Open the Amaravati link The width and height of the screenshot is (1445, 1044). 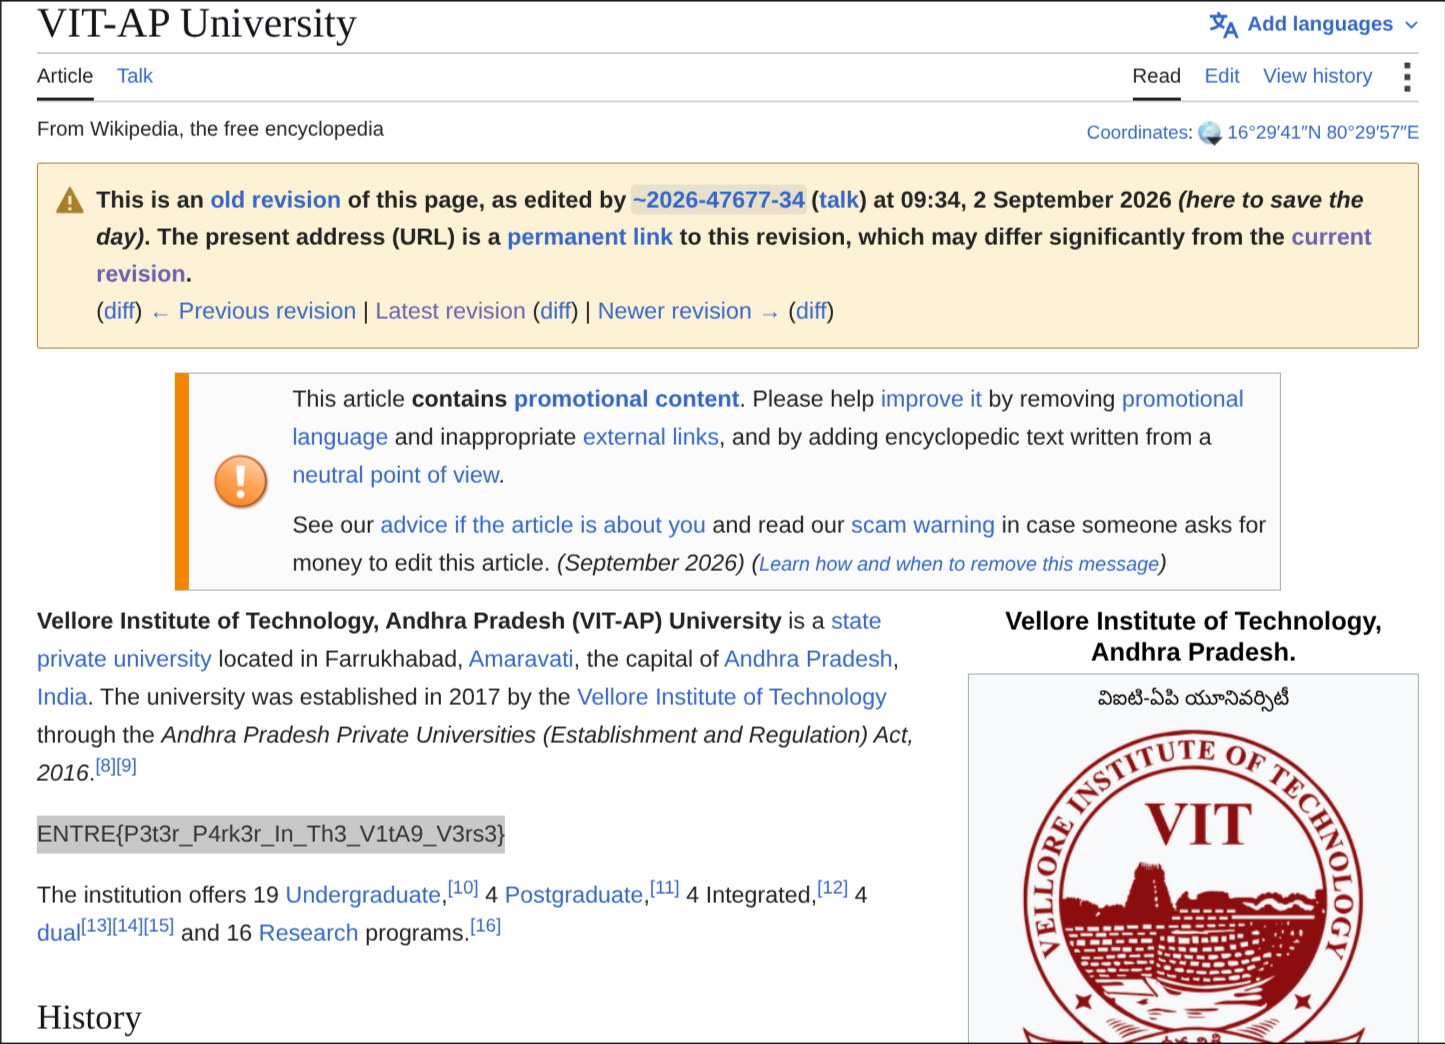pos(521,659)
